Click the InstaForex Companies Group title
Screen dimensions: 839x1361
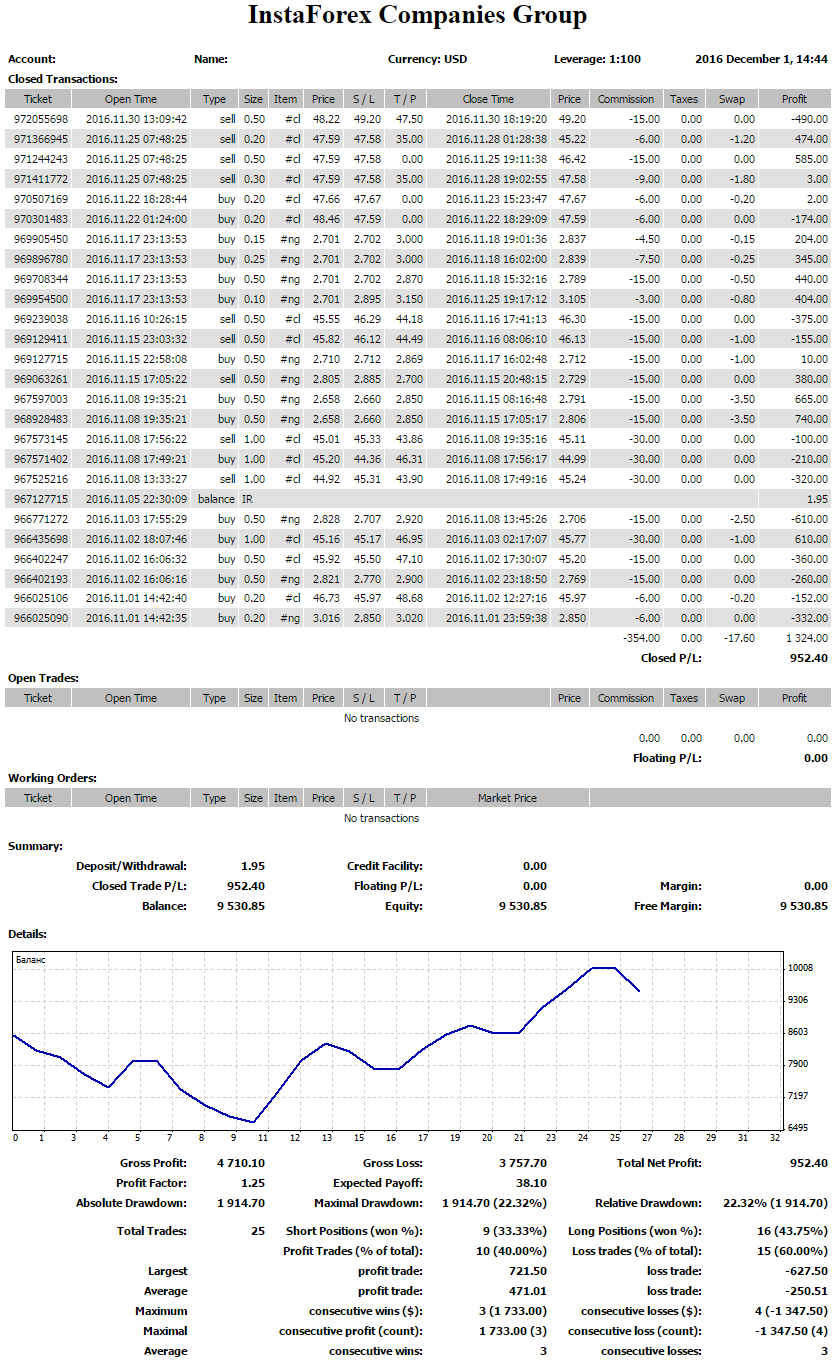click(x=417, y=16)
